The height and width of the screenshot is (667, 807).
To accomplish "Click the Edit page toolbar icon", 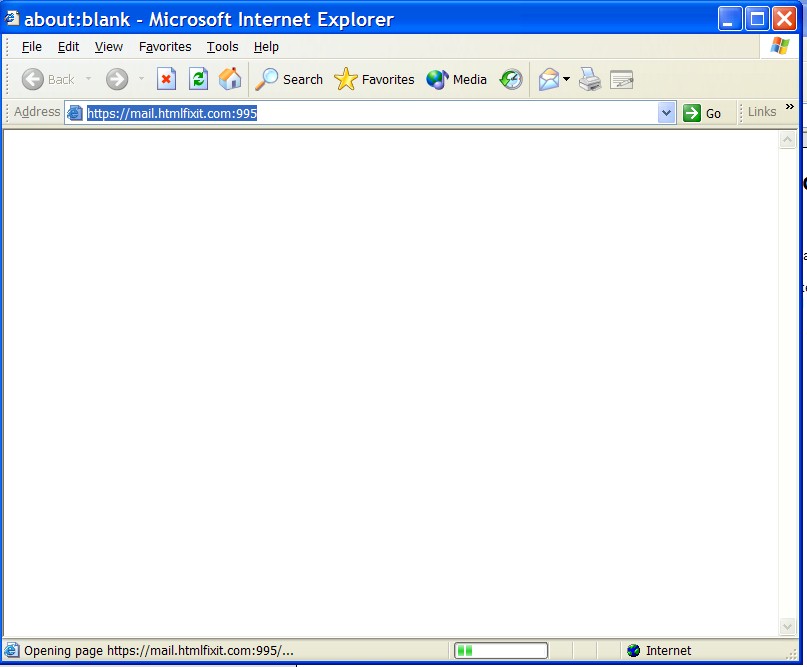I will [x=622, y=80].
